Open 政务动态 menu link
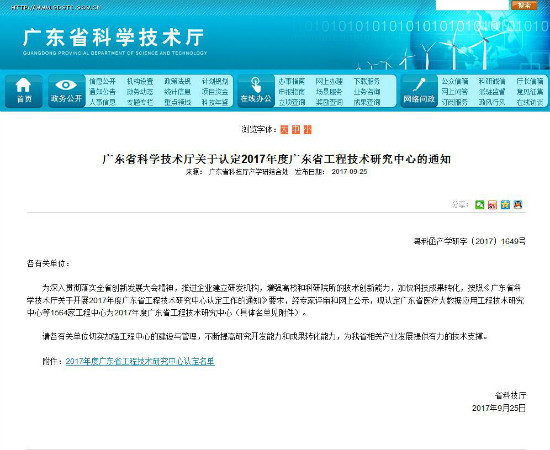 (x=140, y=92)
